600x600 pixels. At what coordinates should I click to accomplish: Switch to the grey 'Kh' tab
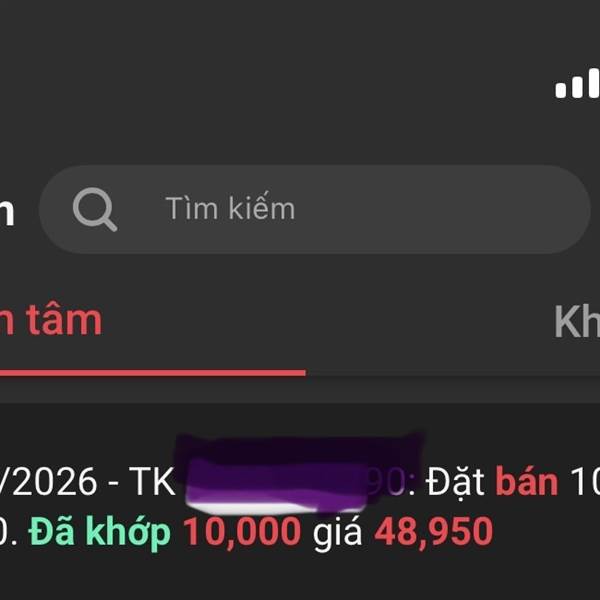tap(577, 322)
